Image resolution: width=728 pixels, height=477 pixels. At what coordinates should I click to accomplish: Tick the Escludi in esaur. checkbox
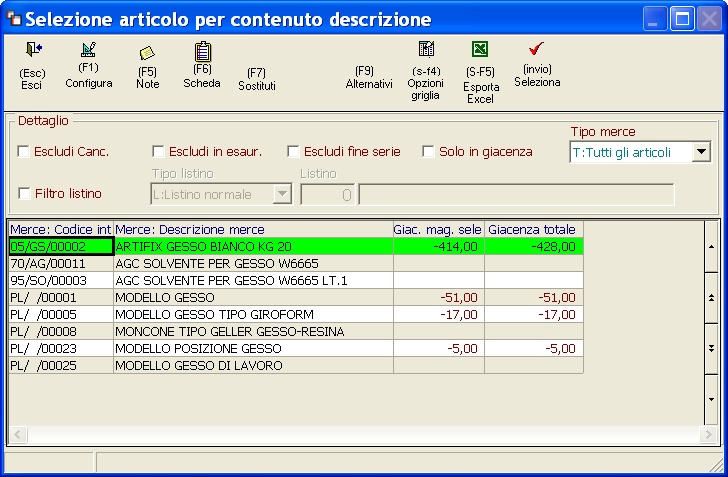click(158, 151)
